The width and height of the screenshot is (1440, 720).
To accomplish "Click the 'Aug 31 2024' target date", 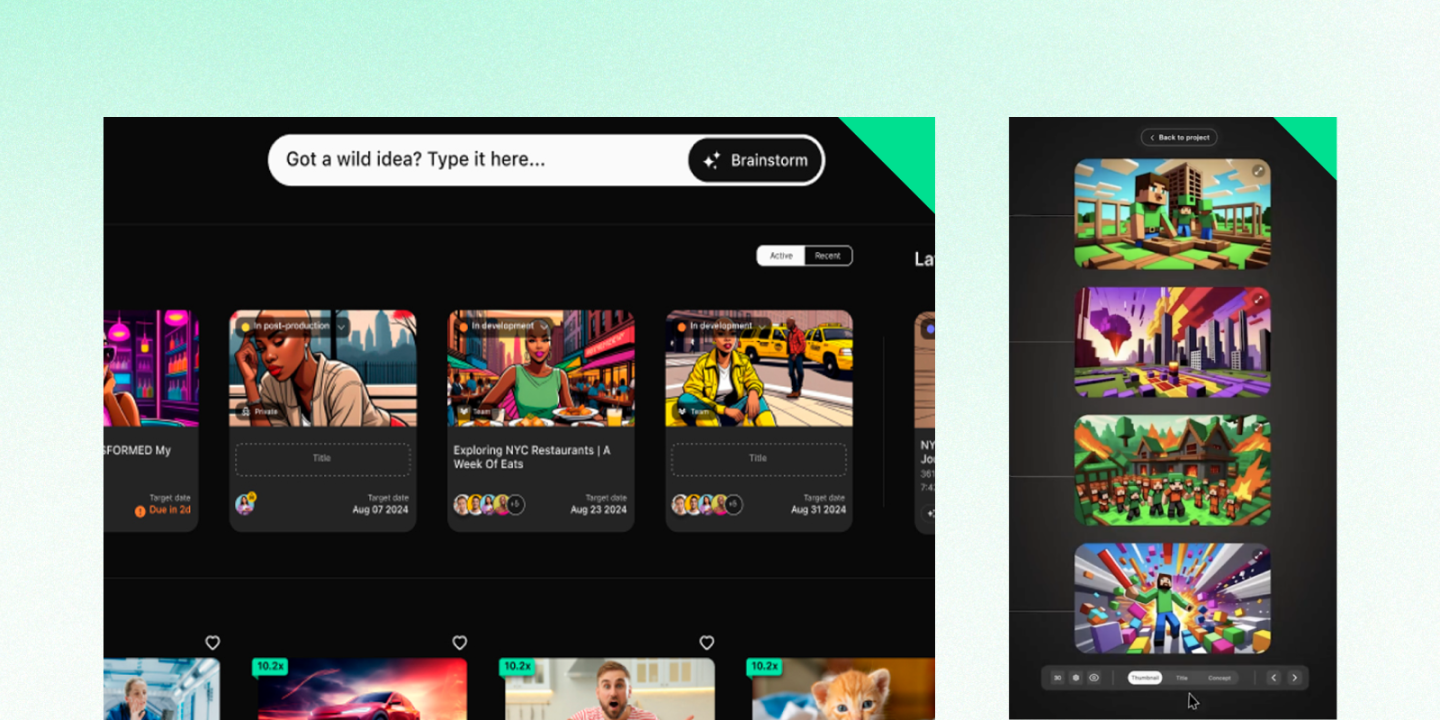I will click(818, 510).
